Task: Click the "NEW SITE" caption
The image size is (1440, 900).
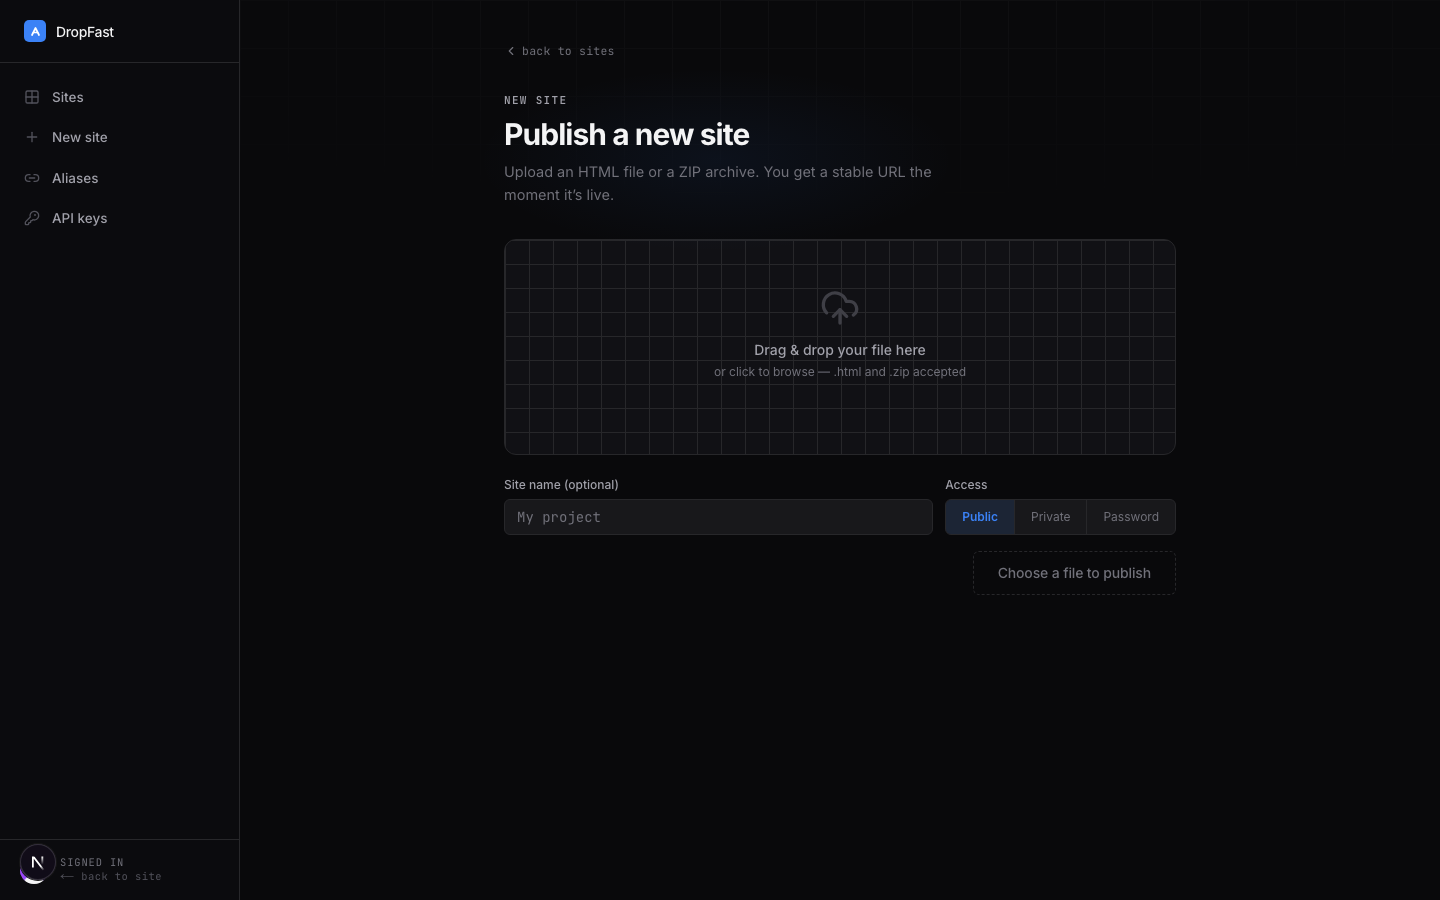Action: 535,100
